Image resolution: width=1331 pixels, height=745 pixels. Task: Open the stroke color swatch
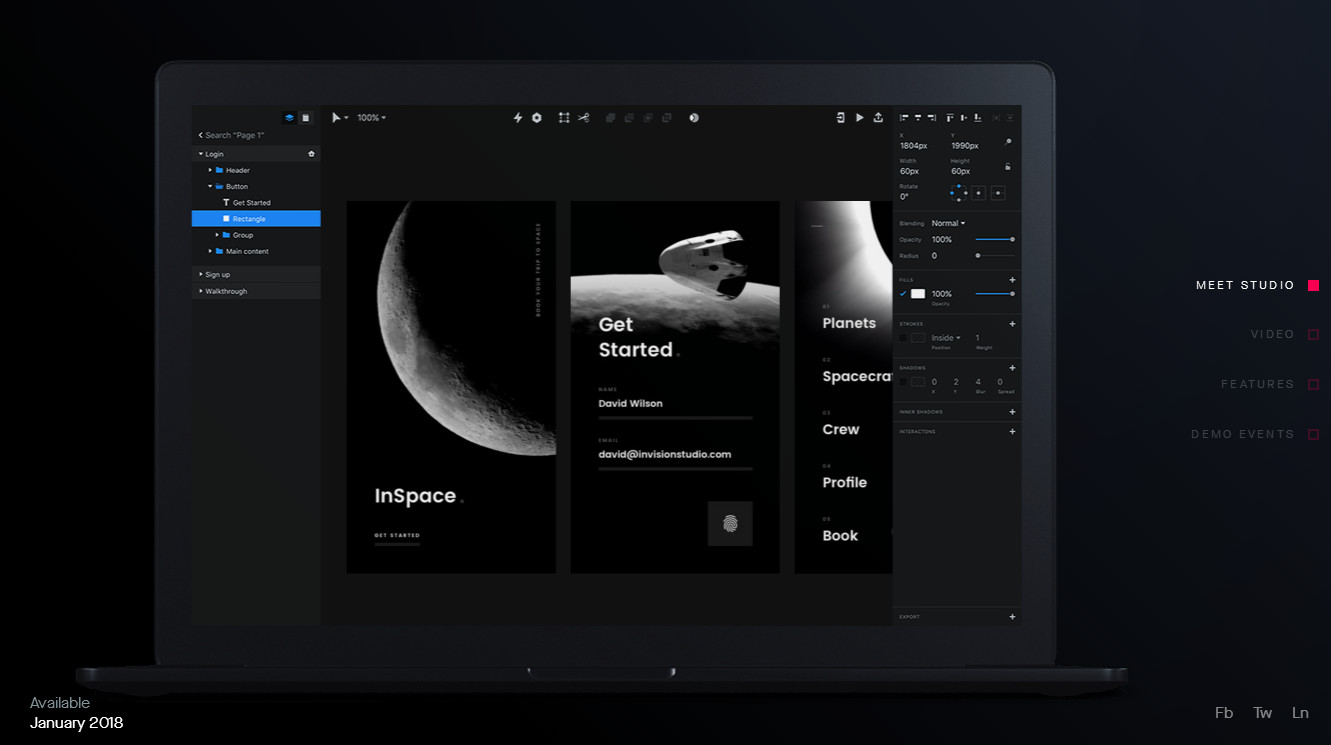pyautogui.click(x=918, y=338)
